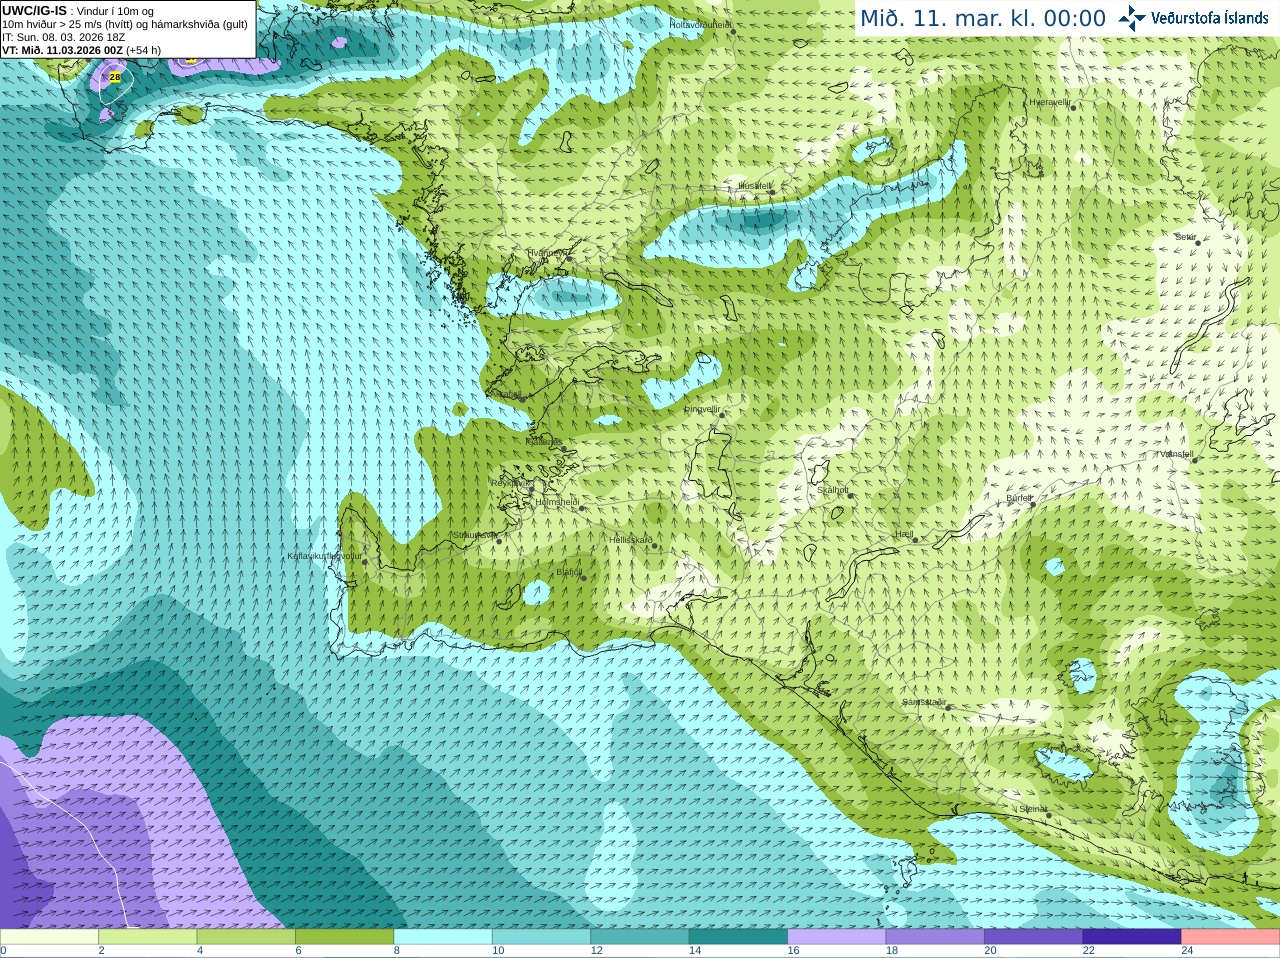Screen dimensions: 1280x958
Task: Click the Bláfjöll station marker
Action: click(x=584, y=578)
